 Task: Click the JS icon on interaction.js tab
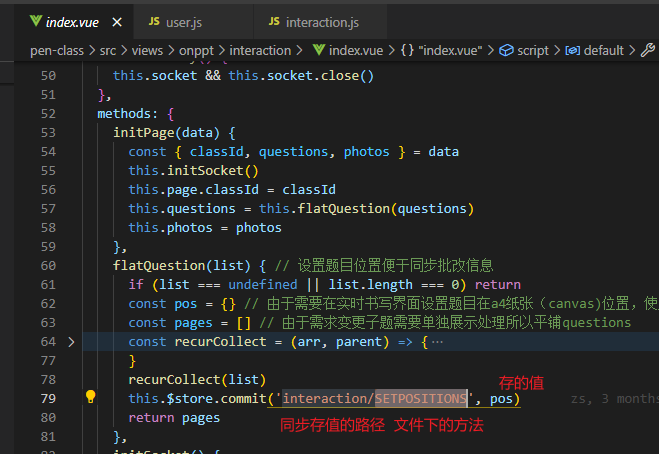274,21
